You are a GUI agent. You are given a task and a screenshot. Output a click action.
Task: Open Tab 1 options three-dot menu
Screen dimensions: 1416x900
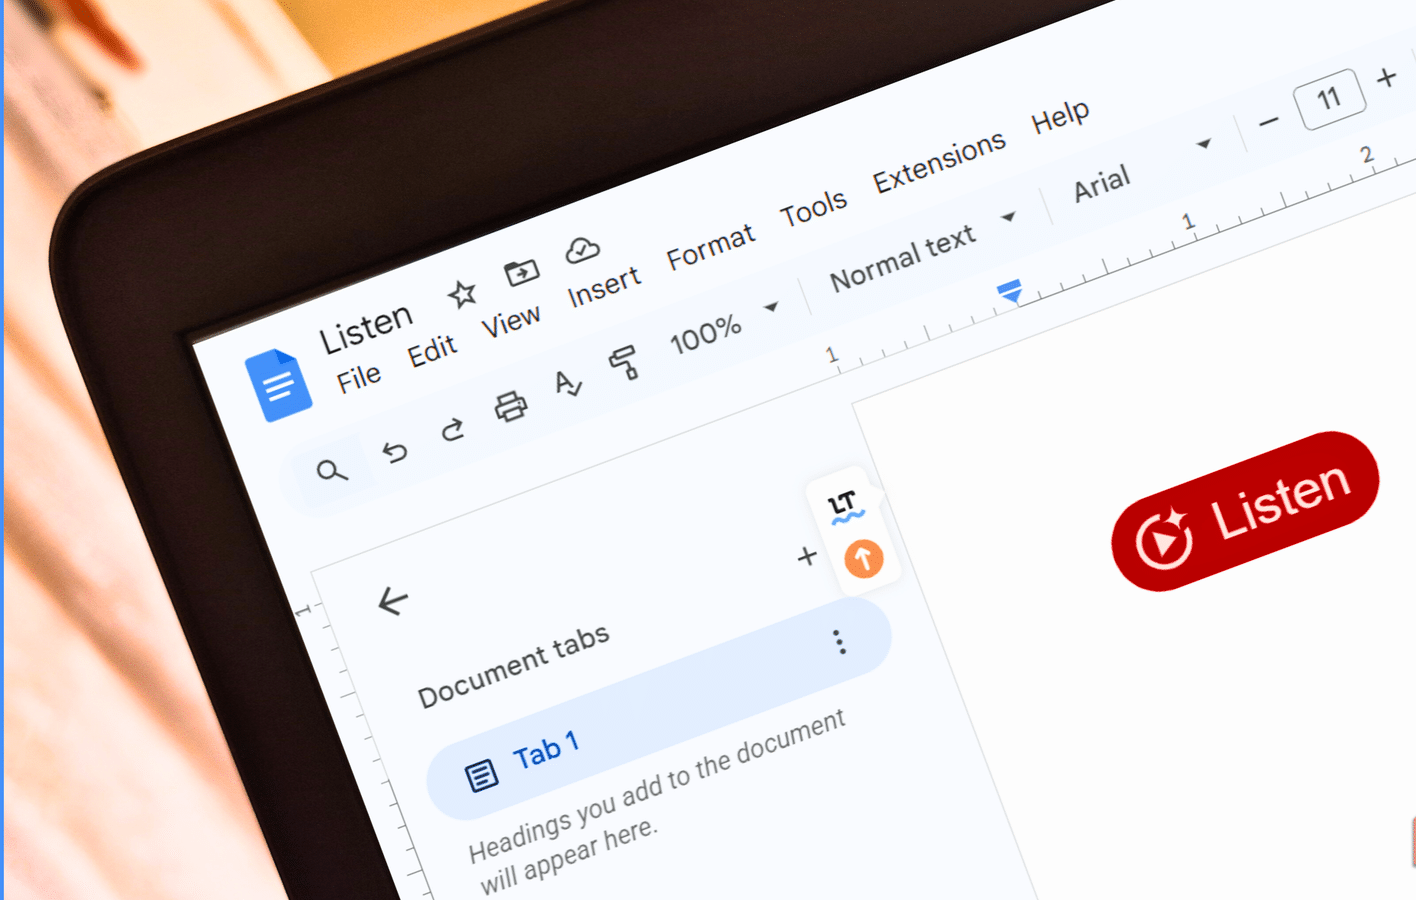pyautogui.click(x=840, y=642)
